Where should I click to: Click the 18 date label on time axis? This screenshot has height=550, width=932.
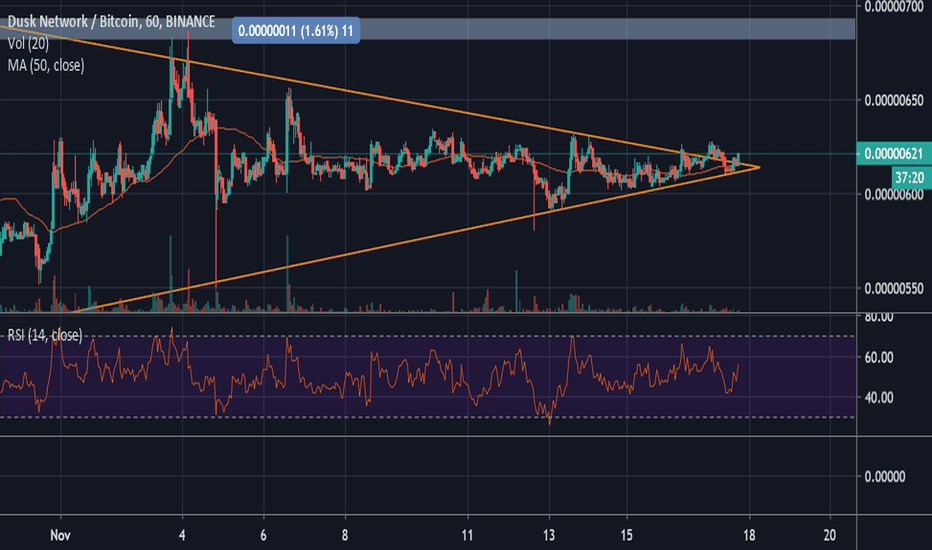pos(749,535)
